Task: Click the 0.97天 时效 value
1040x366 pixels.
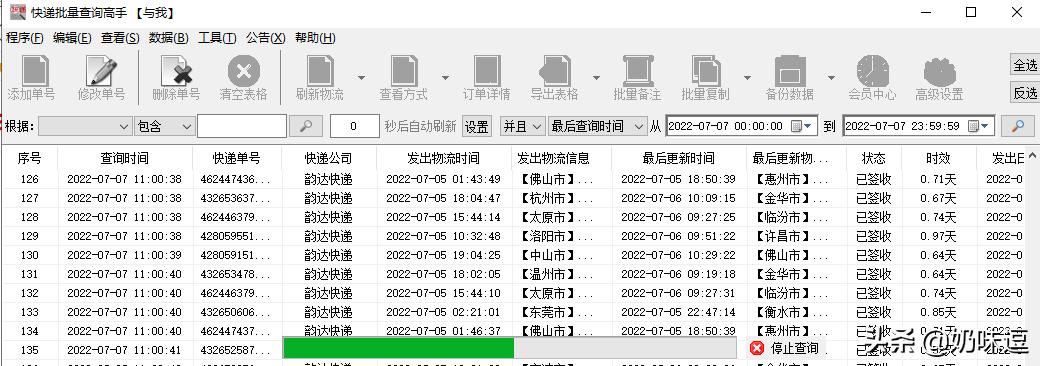Action: pos(938,236)
